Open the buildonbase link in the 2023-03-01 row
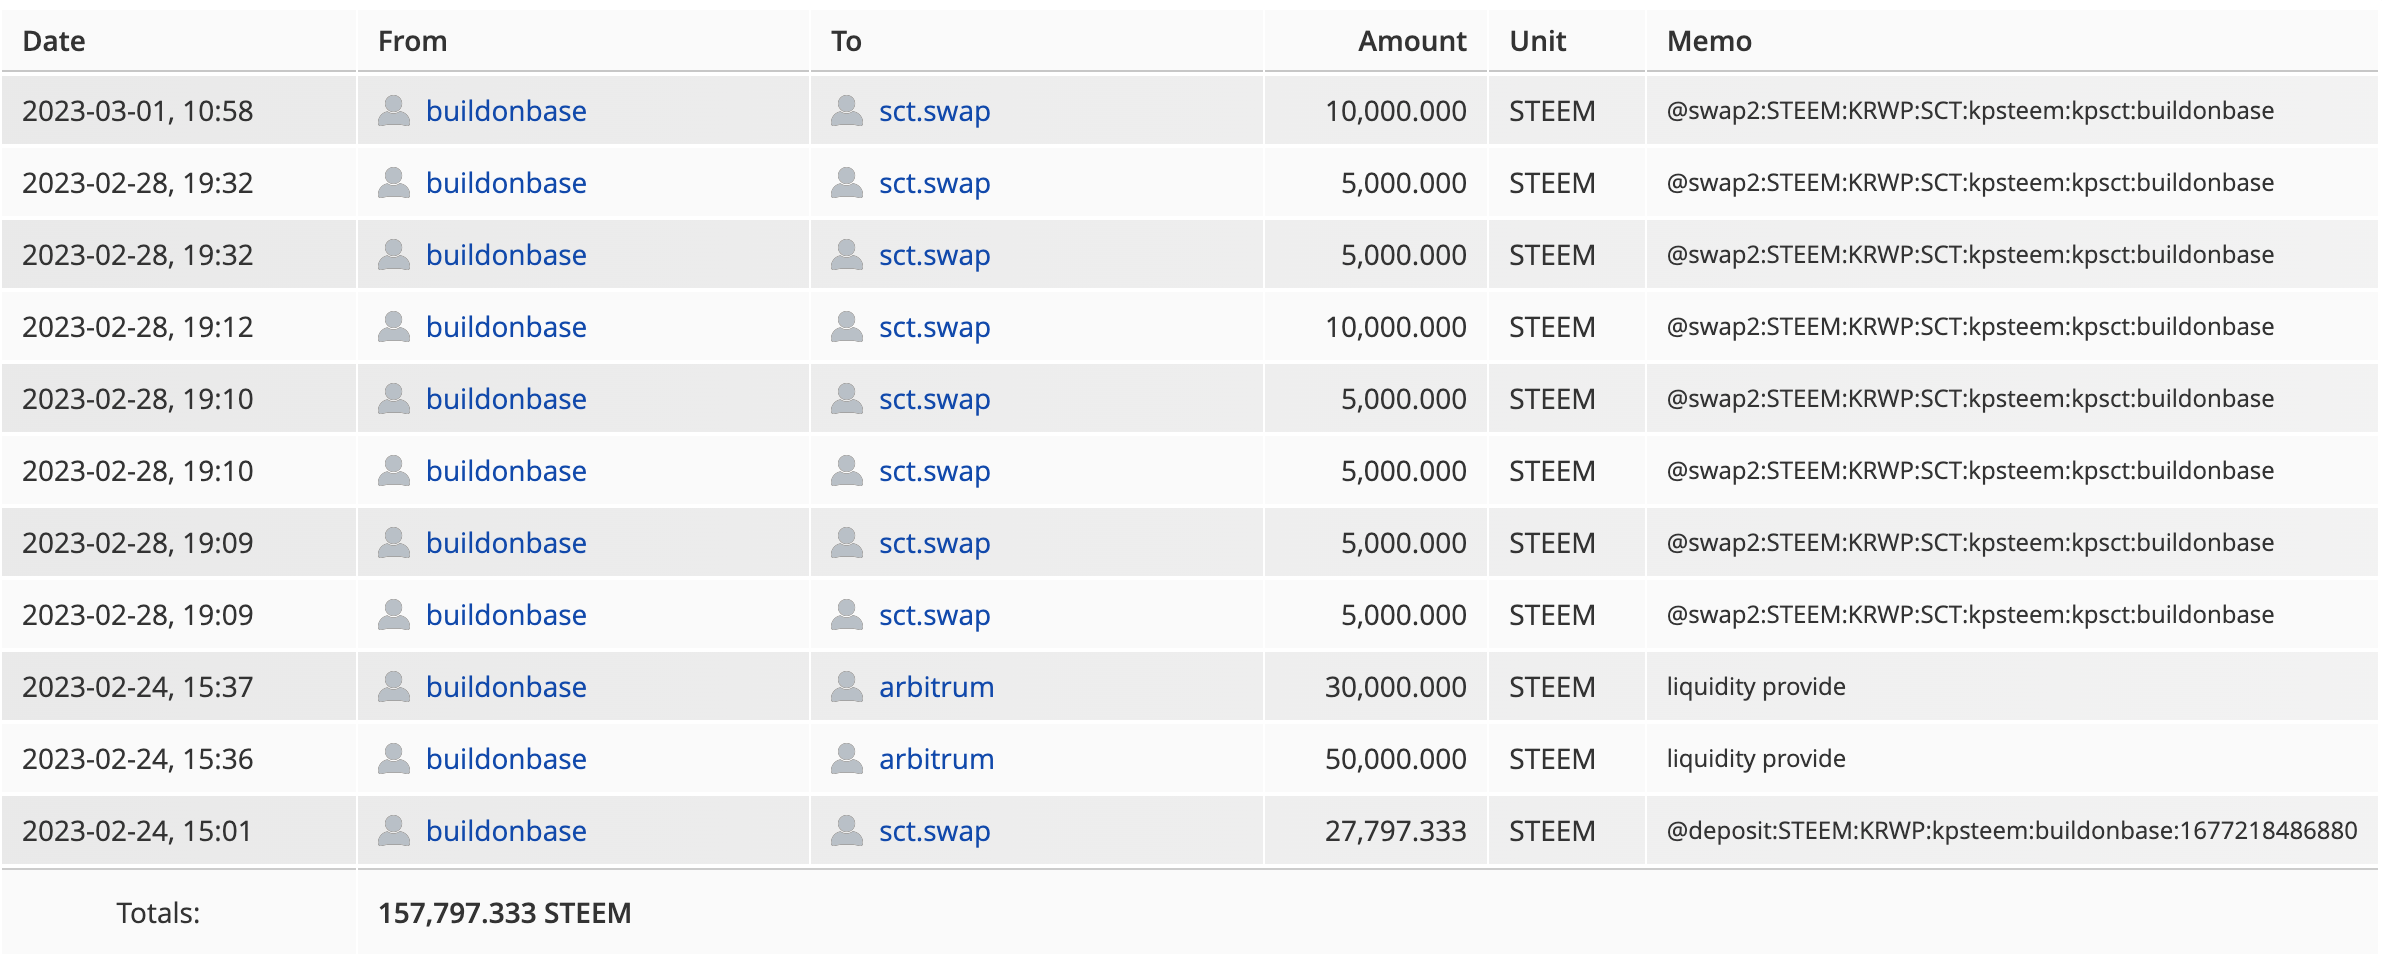Viewport: 2382px width, 958px height. coord(506,111)
